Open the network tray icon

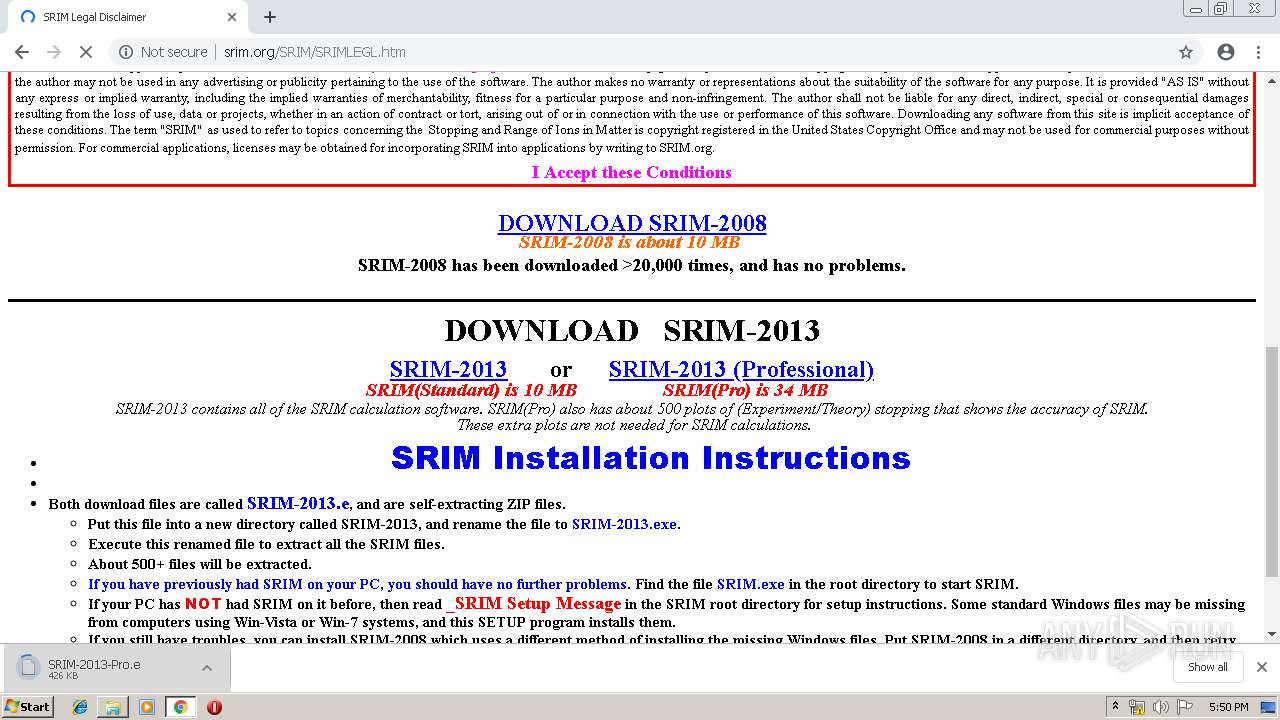pyautogui.click(x=1137, y=707)
